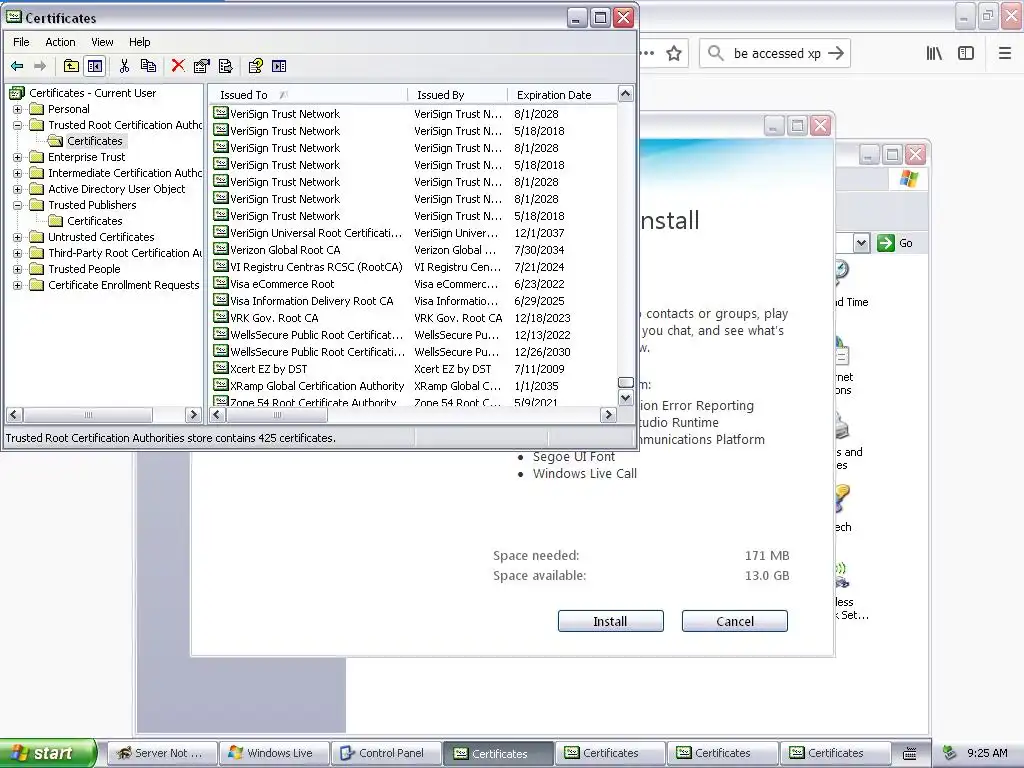The width and height of the screenshot is (1024, 768).
Task: Open the Action menu
Action: [x=60, y=42]
